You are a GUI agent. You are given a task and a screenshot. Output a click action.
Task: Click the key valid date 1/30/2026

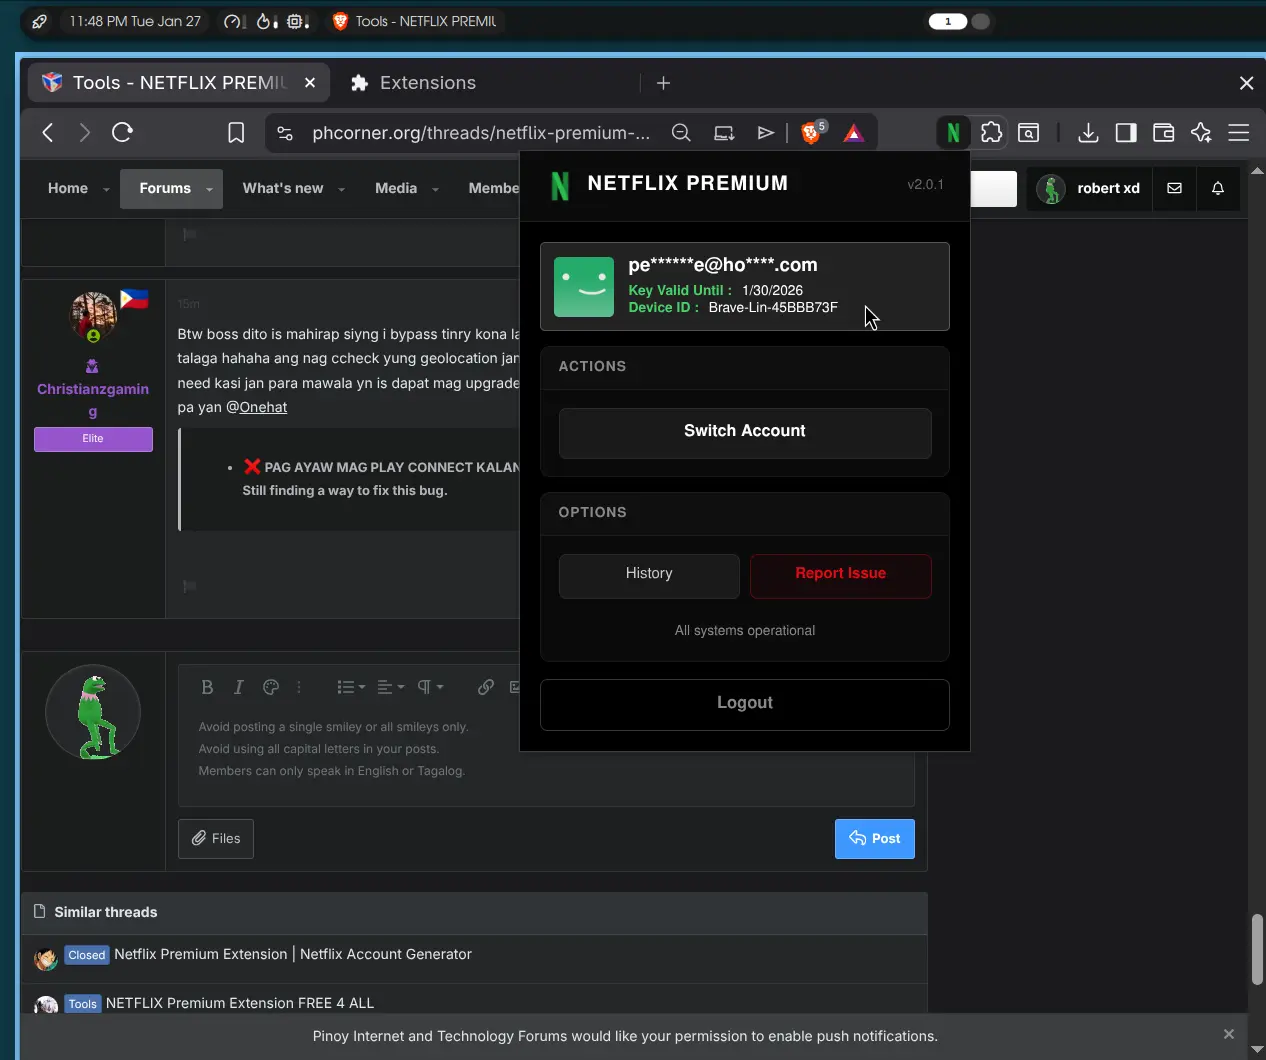(x=772, y=290)
